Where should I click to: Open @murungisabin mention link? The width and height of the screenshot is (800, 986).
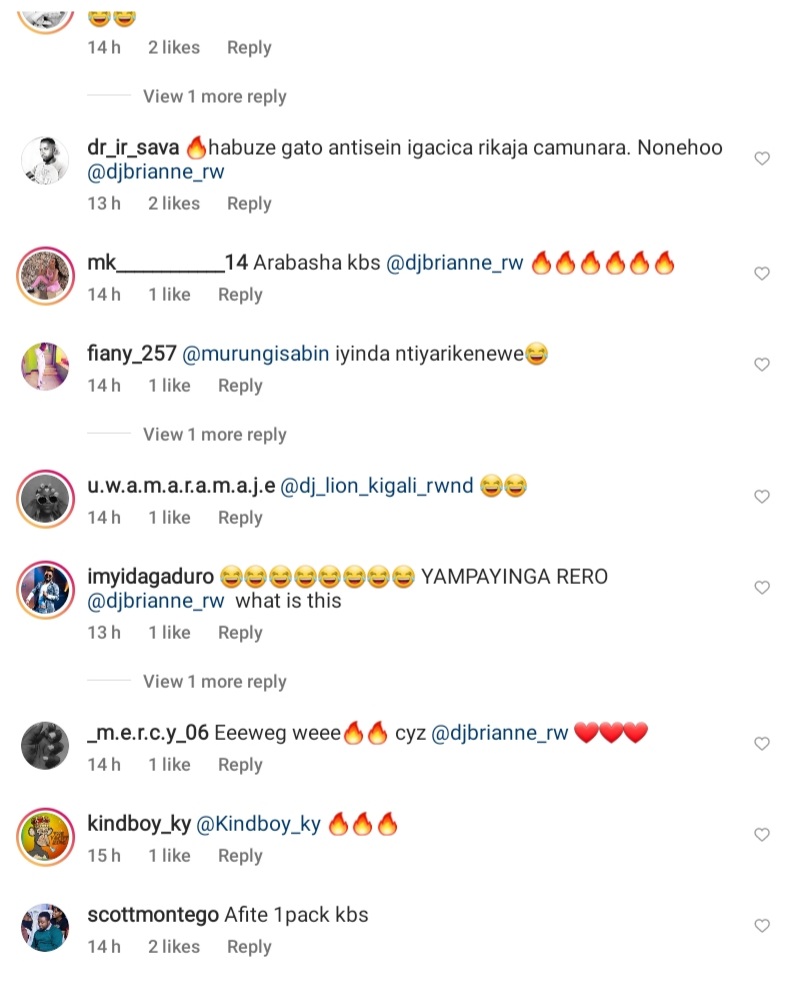coord(255,354)
